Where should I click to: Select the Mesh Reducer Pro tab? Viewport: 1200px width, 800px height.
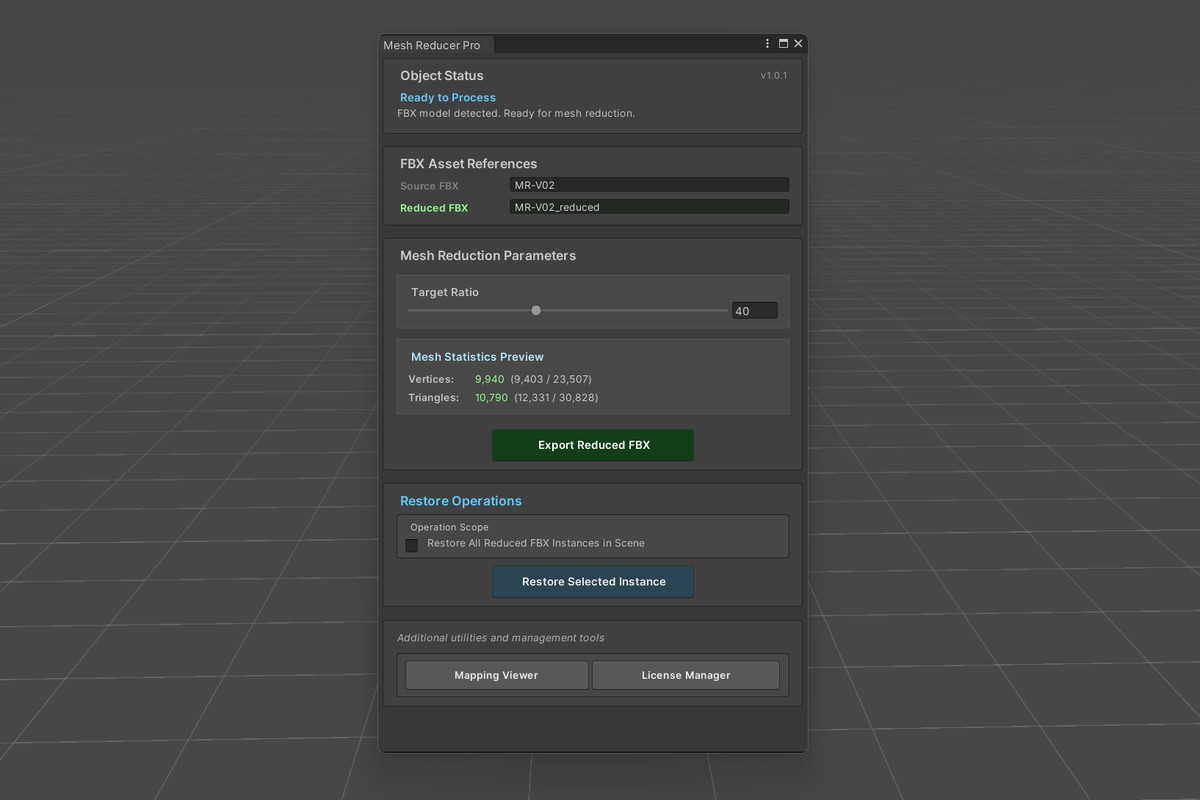point(432,45)
